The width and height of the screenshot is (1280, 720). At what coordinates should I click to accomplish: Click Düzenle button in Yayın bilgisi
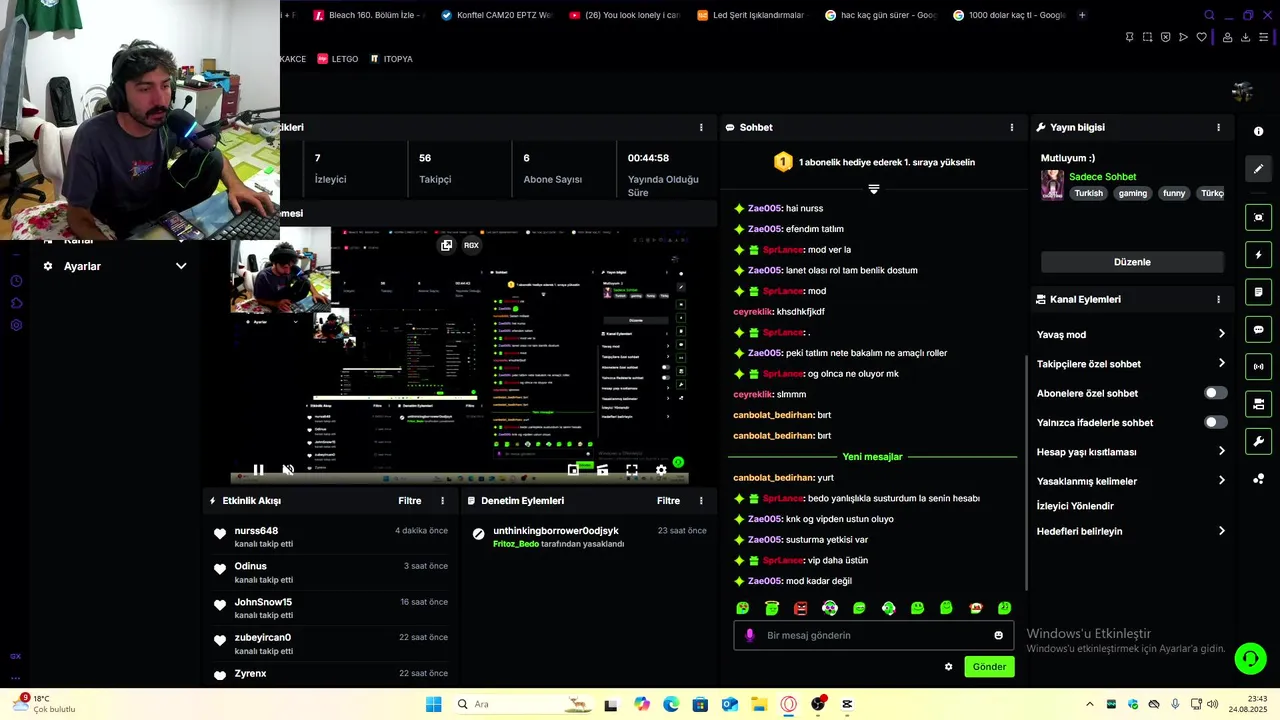[1132, 262]
